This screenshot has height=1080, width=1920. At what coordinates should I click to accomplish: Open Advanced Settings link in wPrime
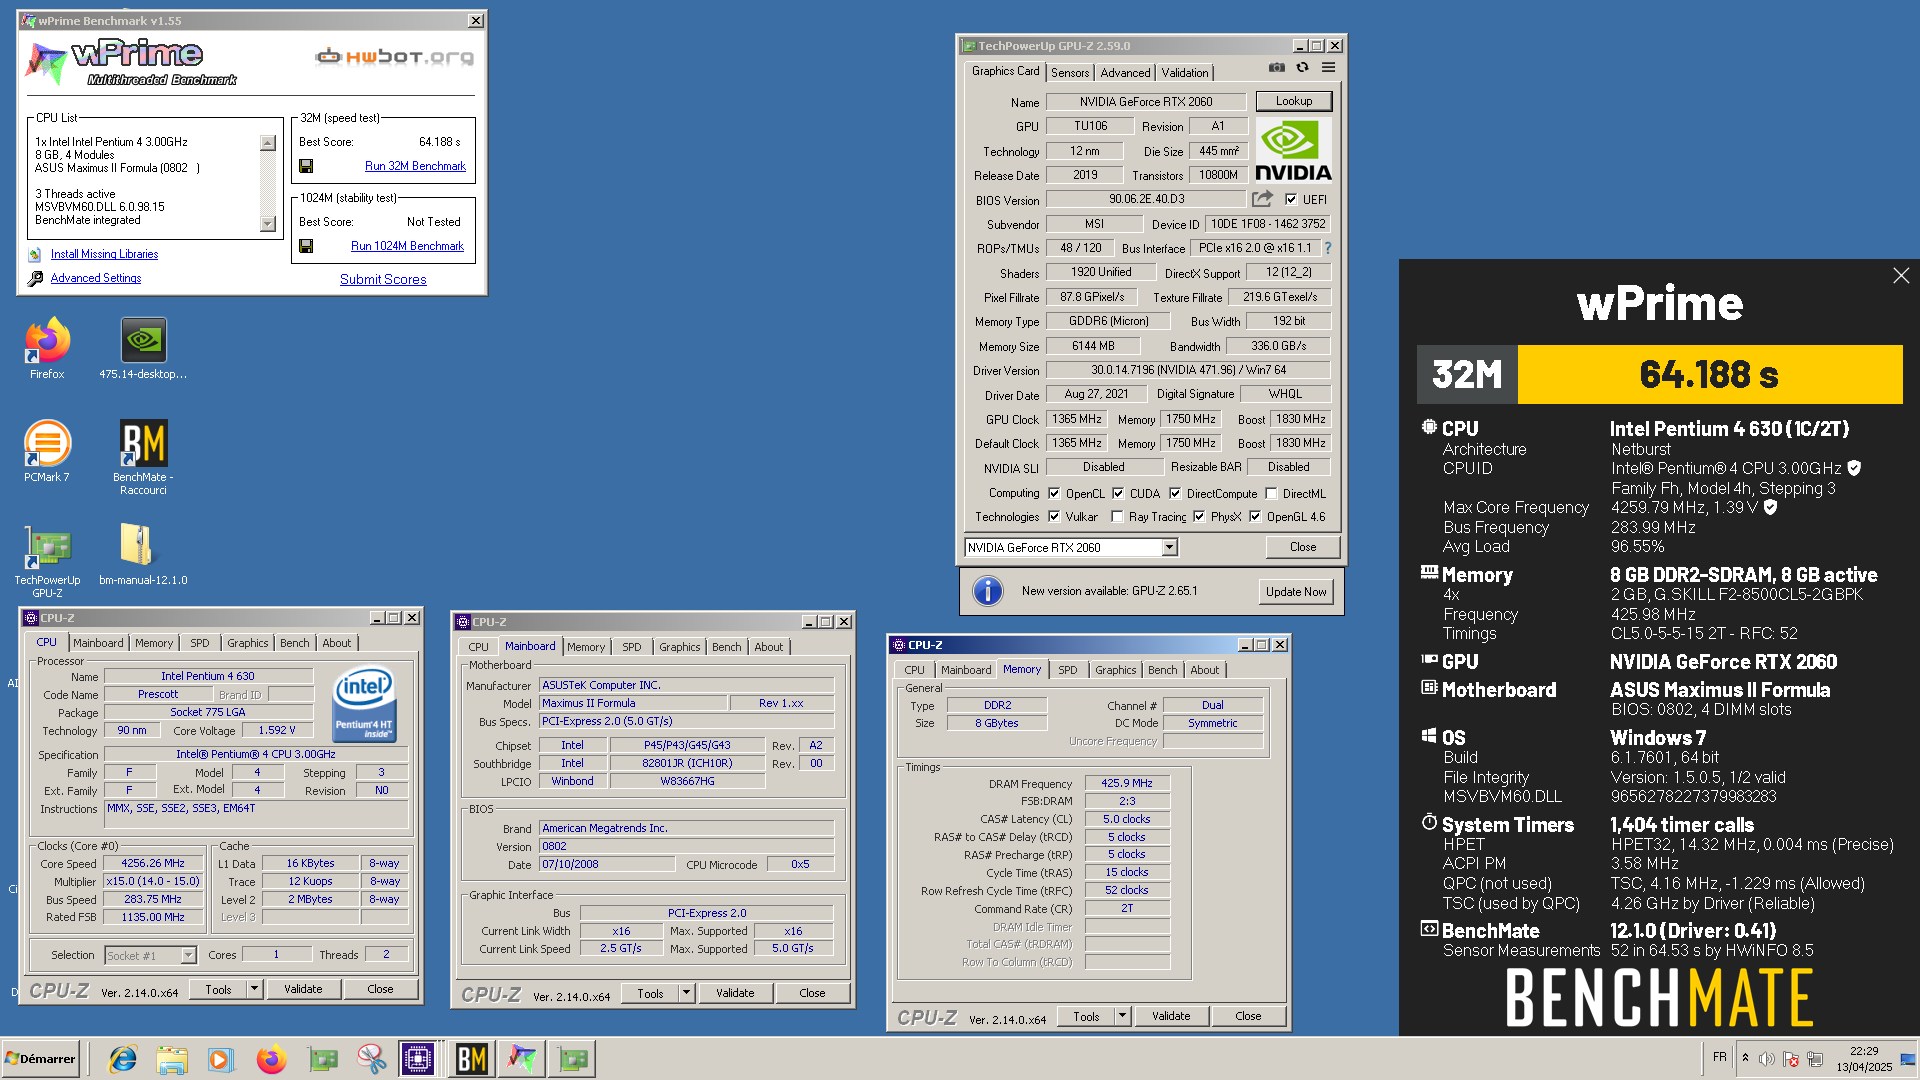pyautogui.click(x=96, y=278)
